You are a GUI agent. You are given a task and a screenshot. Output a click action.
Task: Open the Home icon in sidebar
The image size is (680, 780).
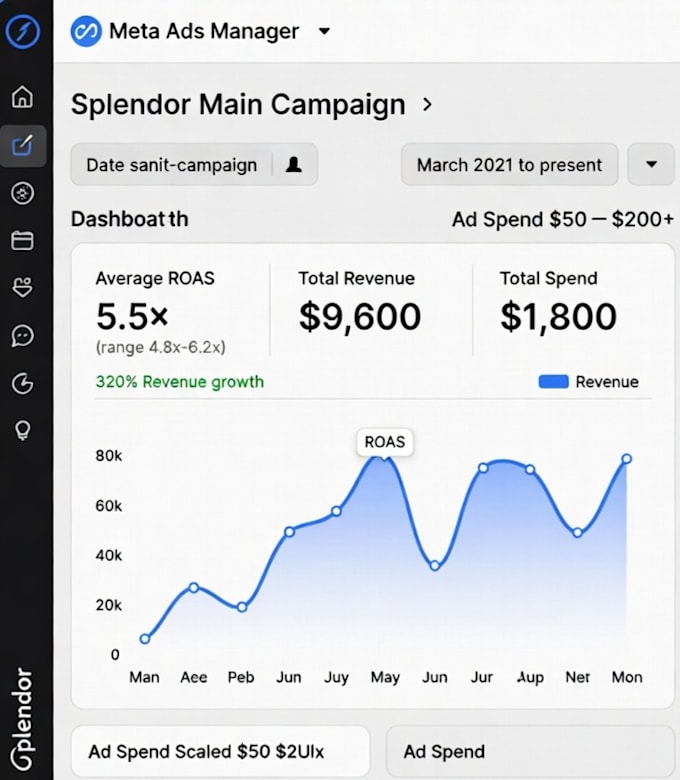pyautogui.click(x=22, y=97)
